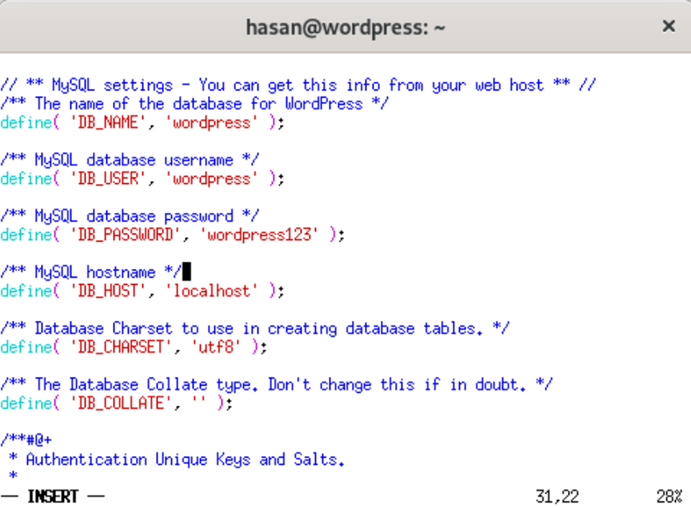This screenshot has height=508, width=691.
Task: Click the block cursor after 'MySQL hostname */'
Action: 186,271
